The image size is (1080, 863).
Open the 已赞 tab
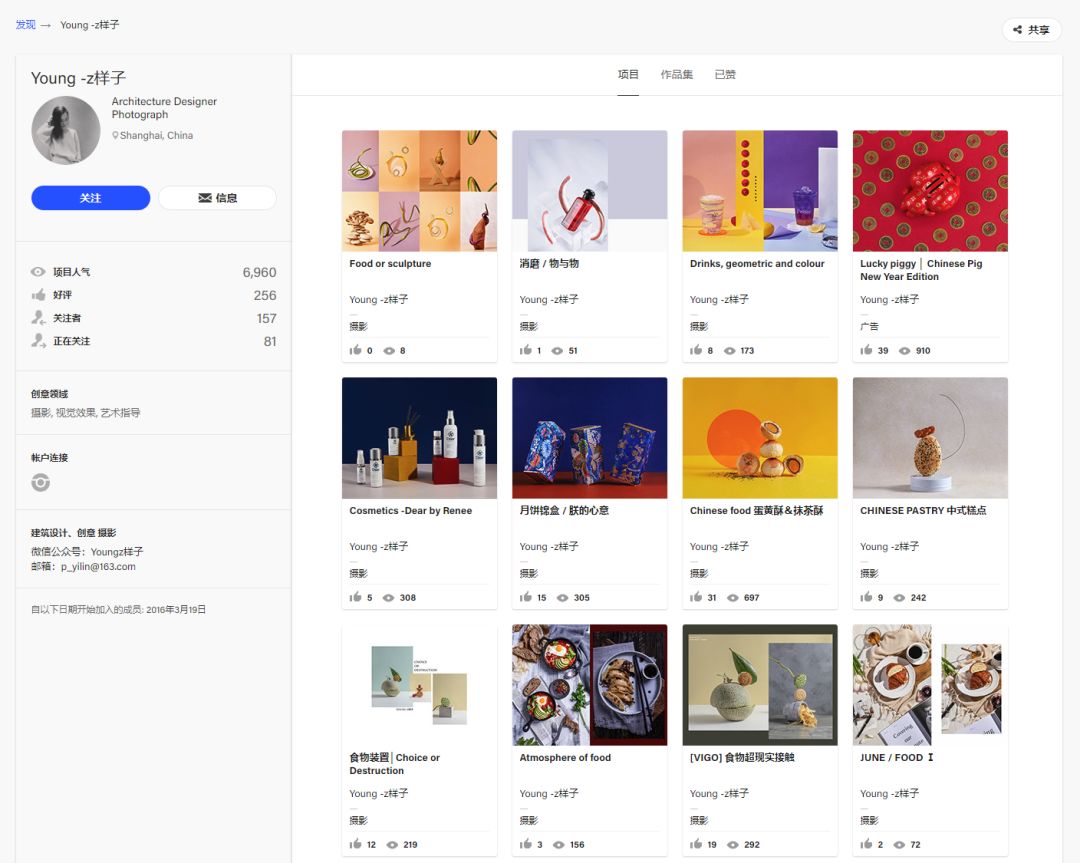(x=725, y=75)
